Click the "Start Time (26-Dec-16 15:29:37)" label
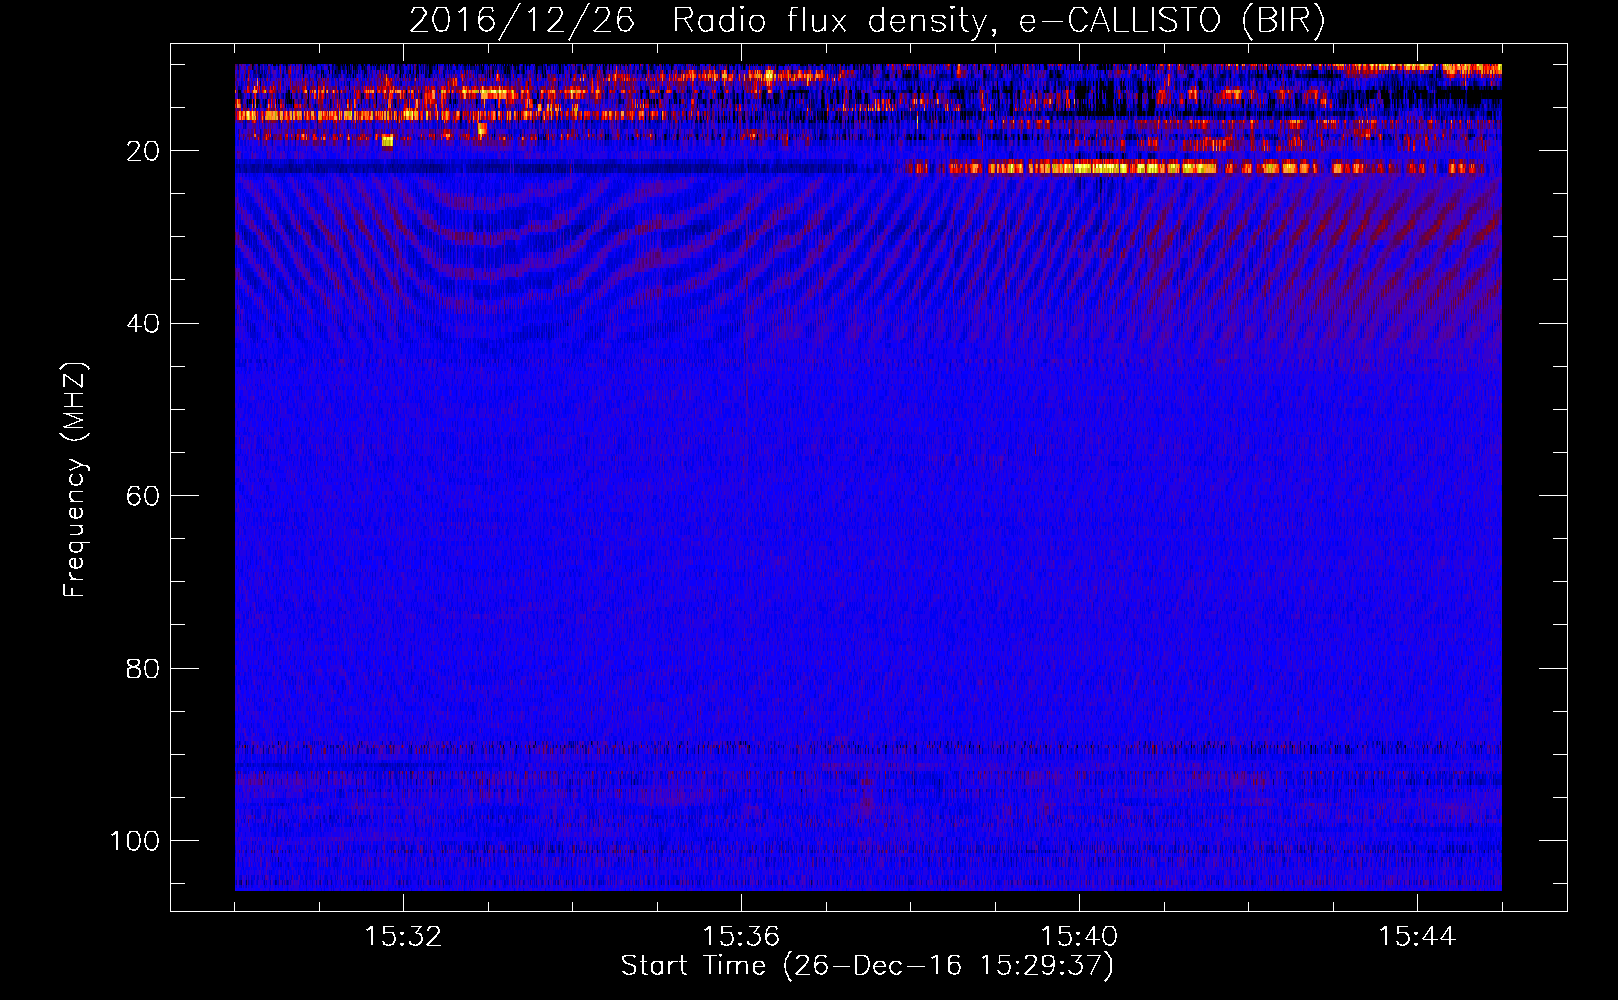 (x=867, y=966)
